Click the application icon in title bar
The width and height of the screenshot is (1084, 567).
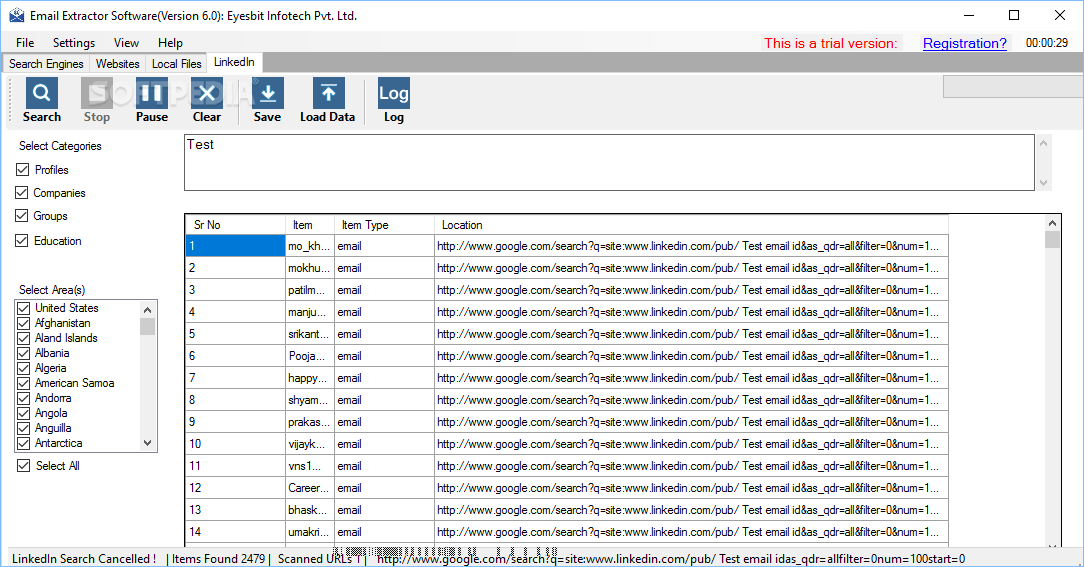click(x=16, y=15)
